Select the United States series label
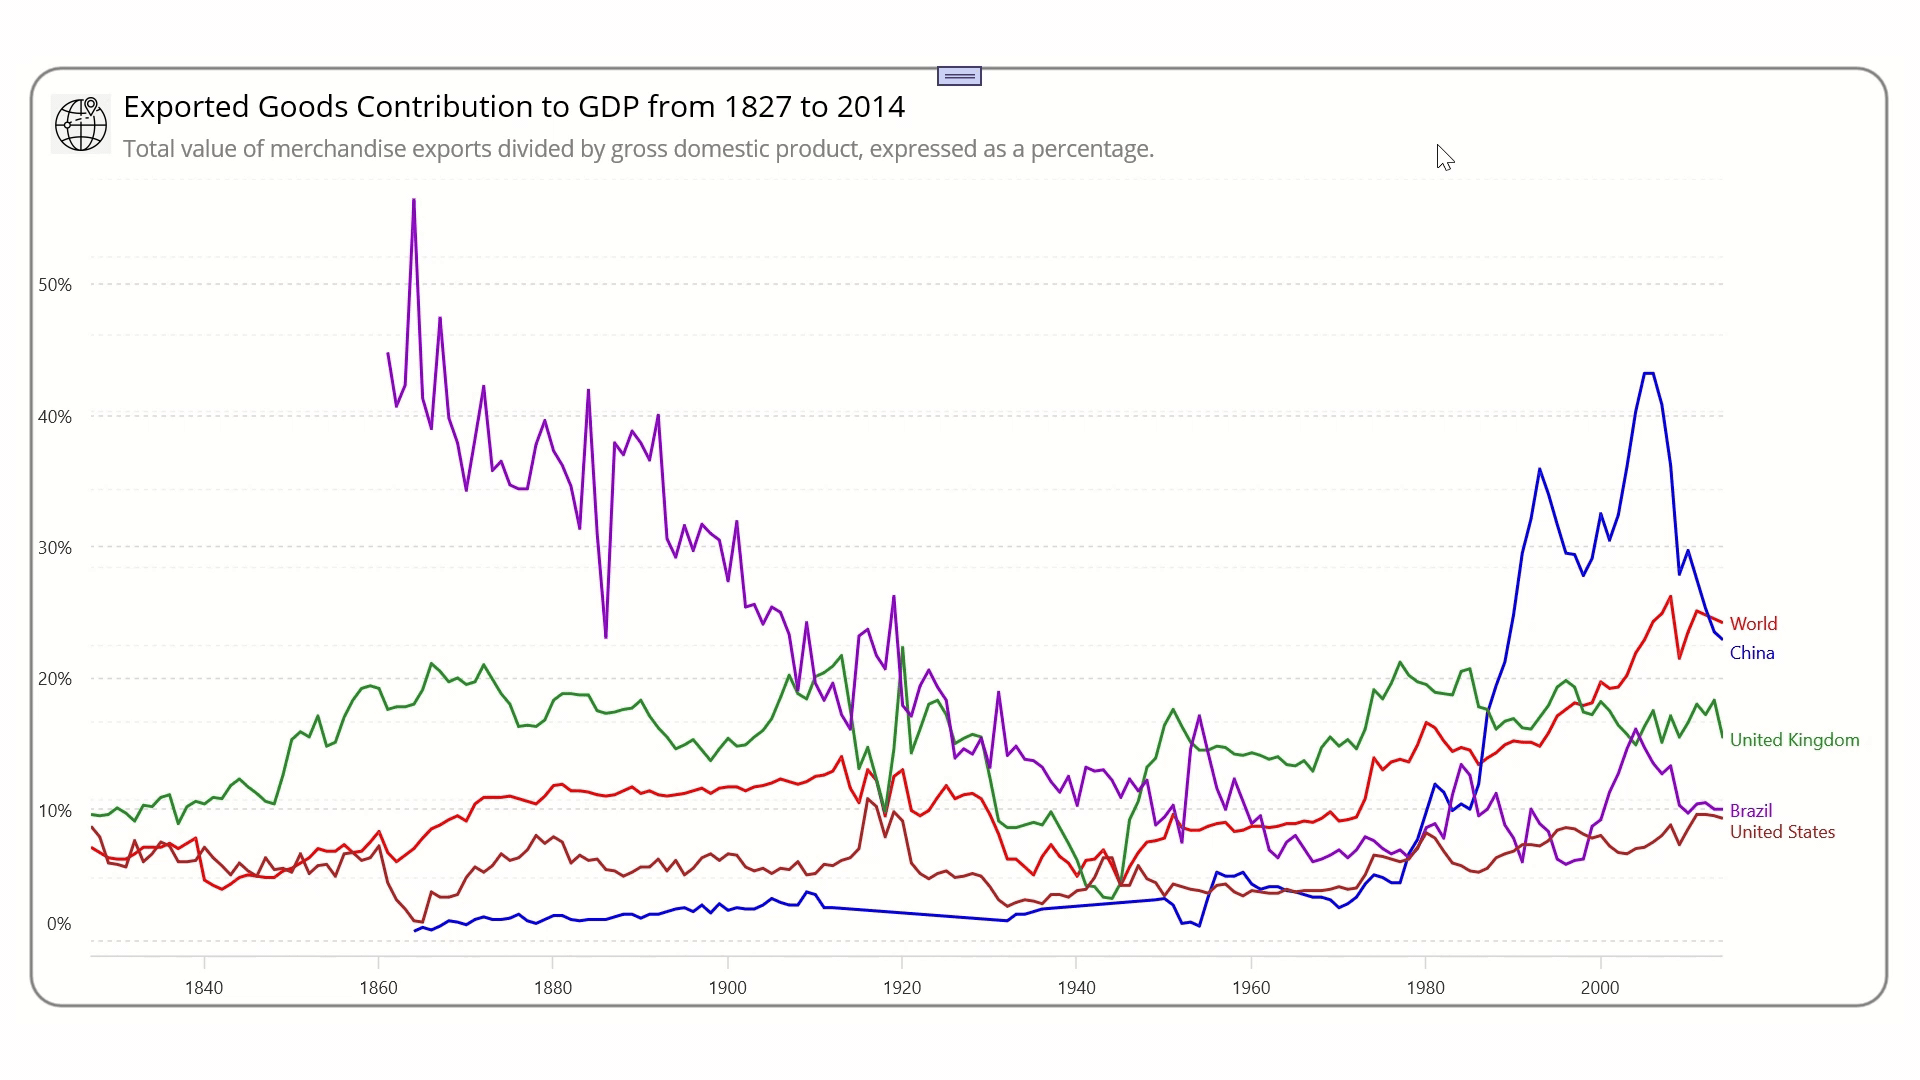Image resolution: width=1920 pixels, height=1080 pixels. [1782, 832]
